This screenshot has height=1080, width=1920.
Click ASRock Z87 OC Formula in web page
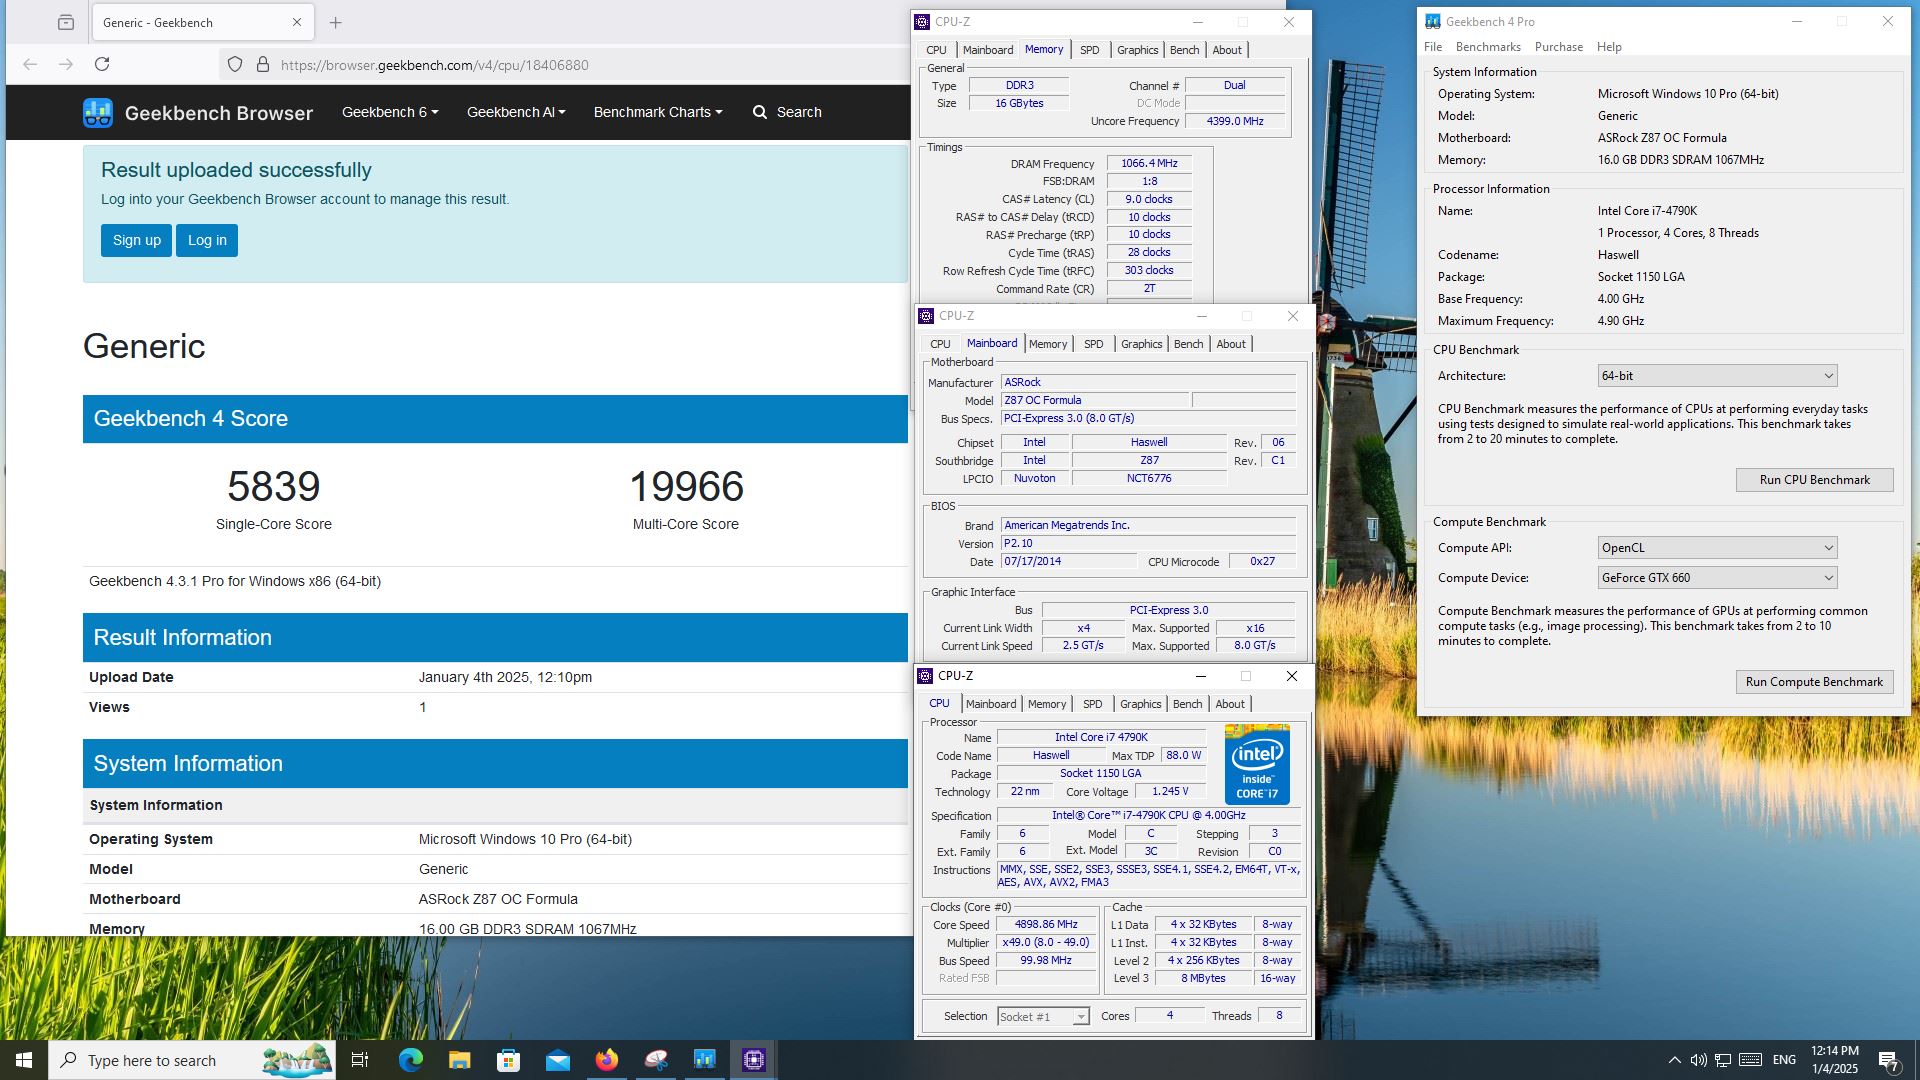click(x=498, y=899)
